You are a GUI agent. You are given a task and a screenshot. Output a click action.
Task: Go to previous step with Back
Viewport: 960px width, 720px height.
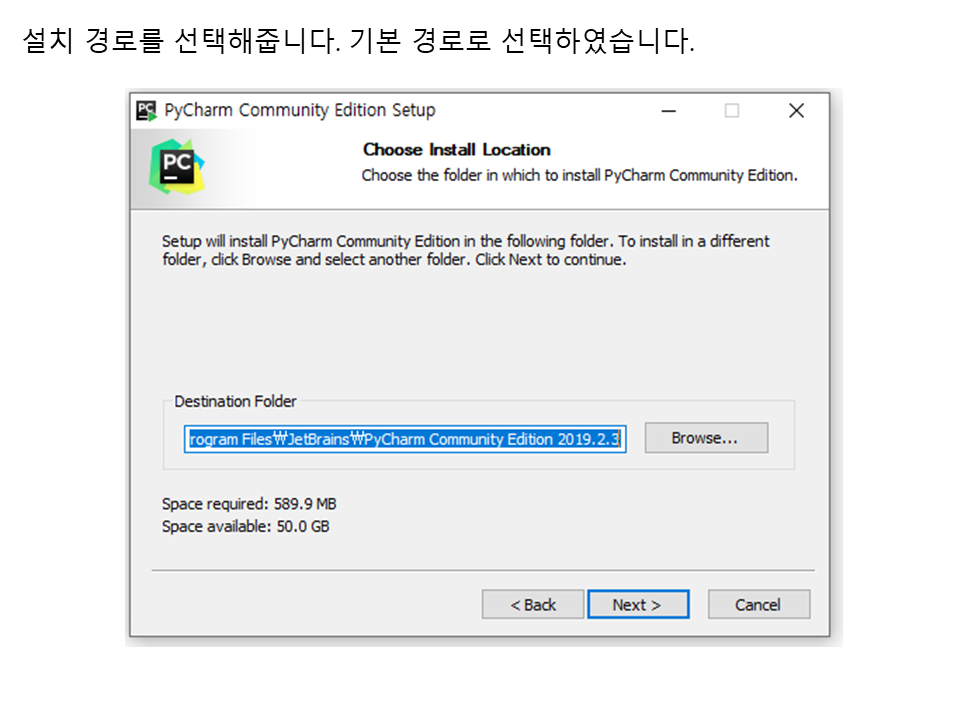pyautogui.click(x=533, y=604)
